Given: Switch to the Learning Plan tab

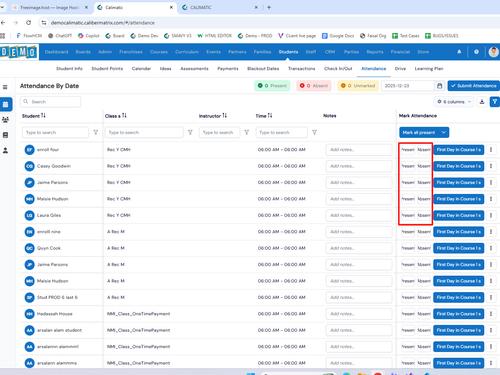Looking at the screenshot, I should (x=429, y=69).
